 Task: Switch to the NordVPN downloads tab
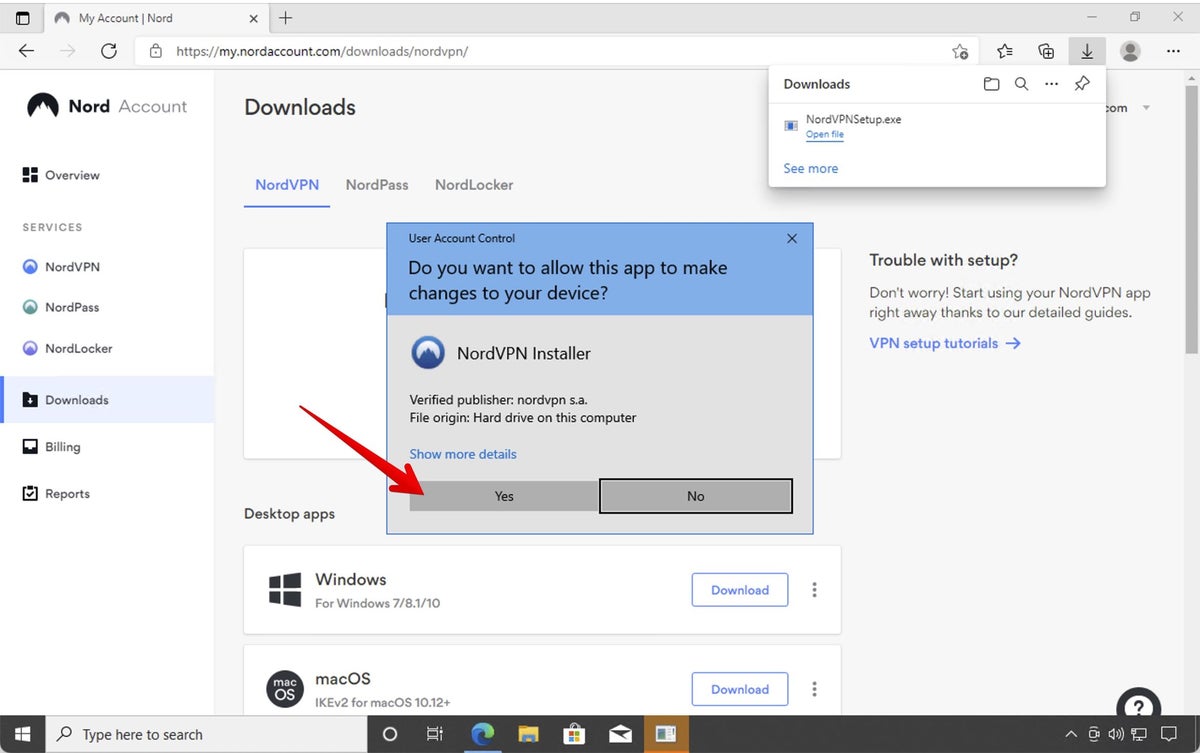point(287,185)
